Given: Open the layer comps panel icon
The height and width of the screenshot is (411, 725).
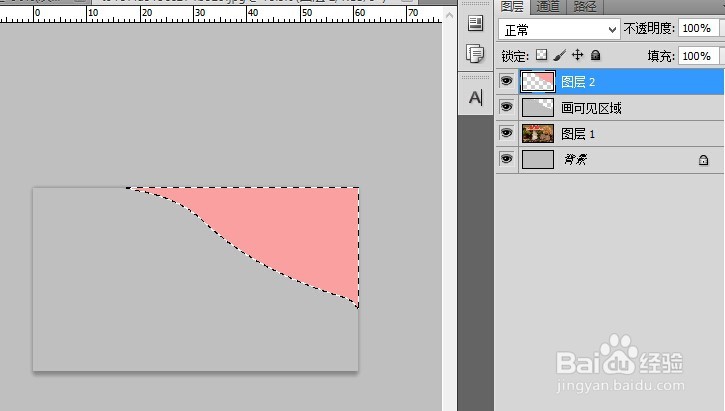Looking at the screenshot, I should 475,54.
